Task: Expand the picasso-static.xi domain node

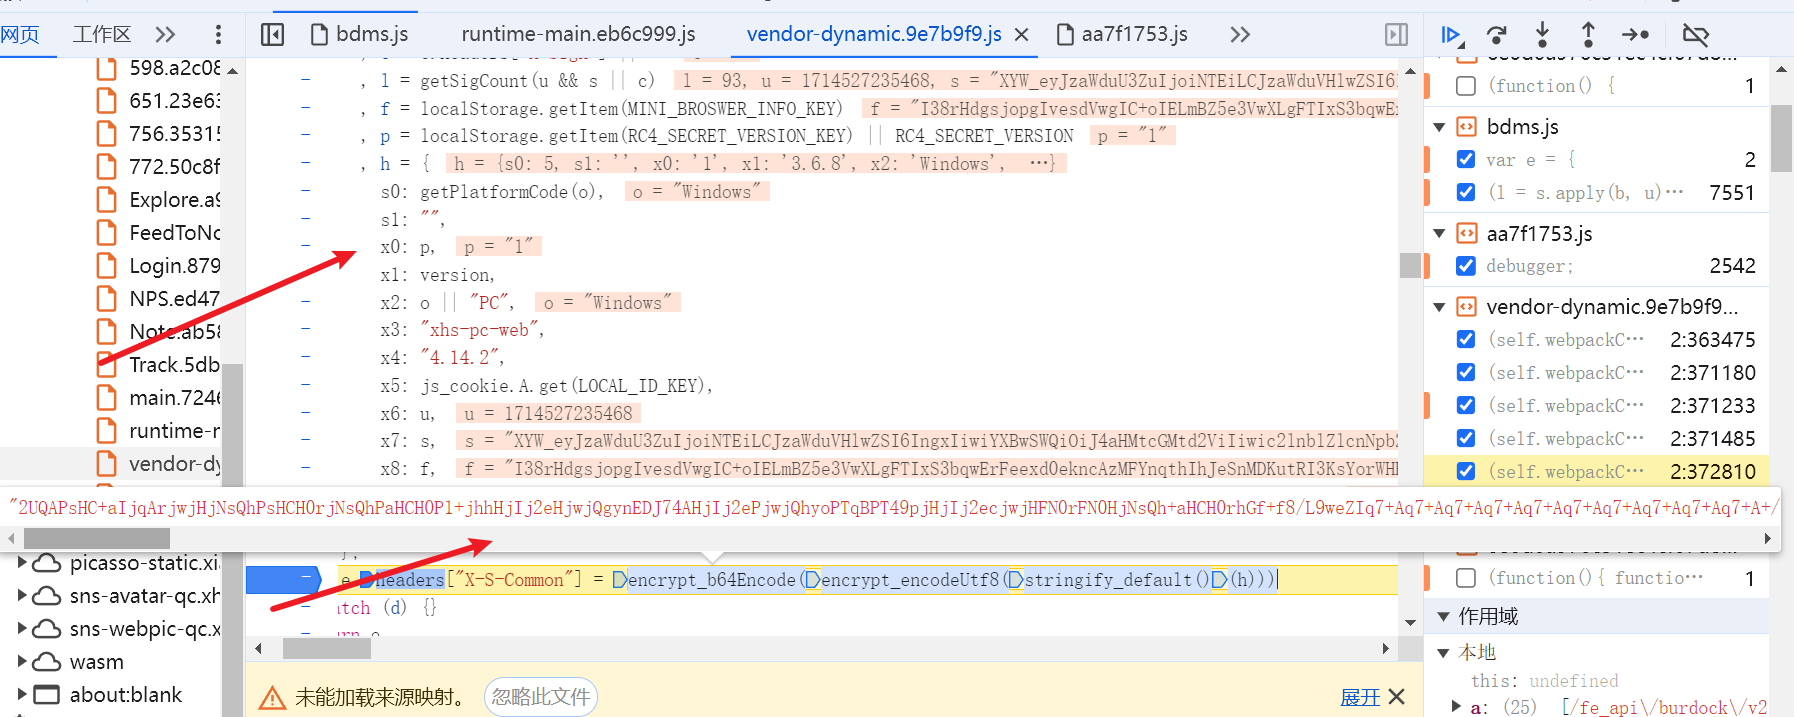Action: click(x=22, y=563)
